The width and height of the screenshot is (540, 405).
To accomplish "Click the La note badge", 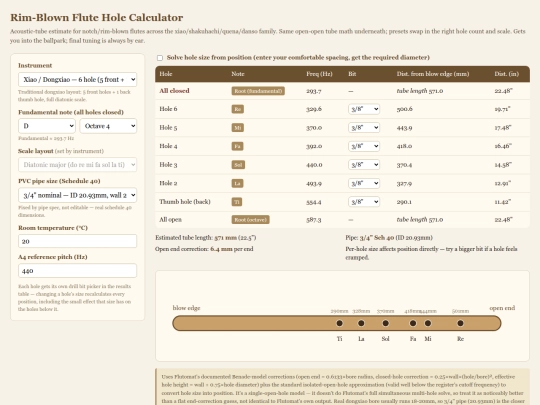I will pos(237,183).
